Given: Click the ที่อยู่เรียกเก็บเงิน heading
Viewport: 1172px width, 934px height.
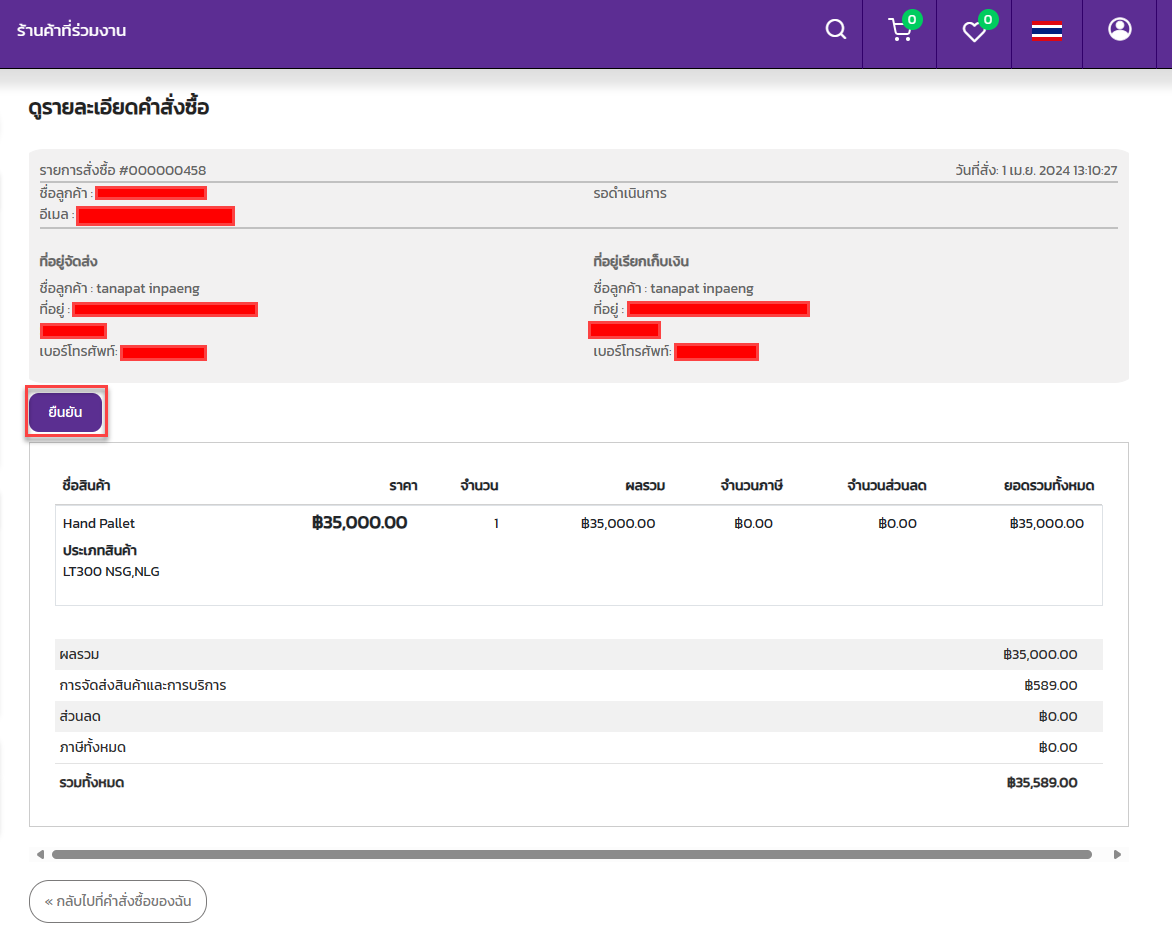Looking at the screenshot, I should pyautogui.click(x=640, y=262).
